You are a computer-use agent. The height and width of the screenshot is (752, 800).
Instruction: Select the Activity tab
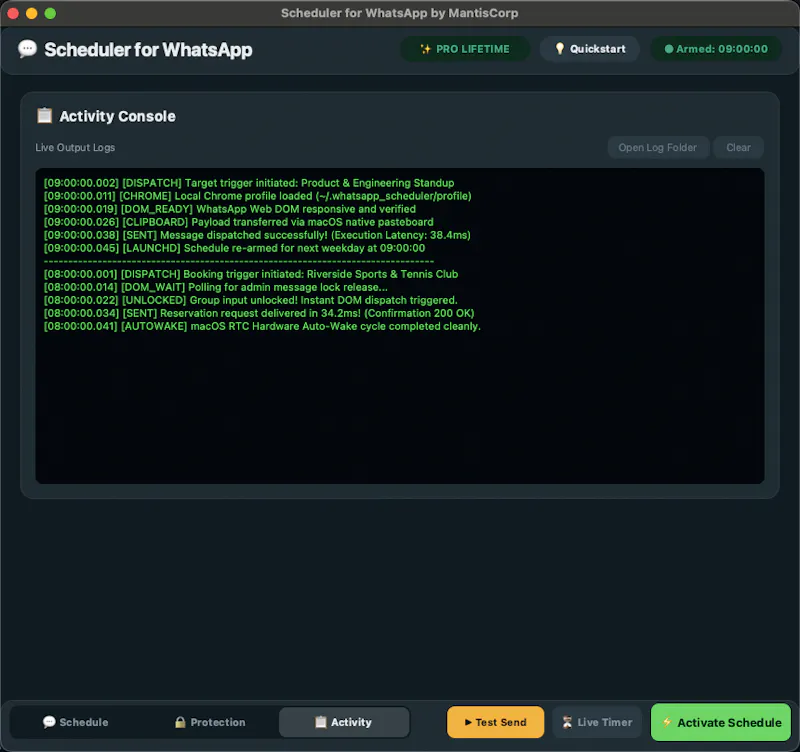(344, 722)
